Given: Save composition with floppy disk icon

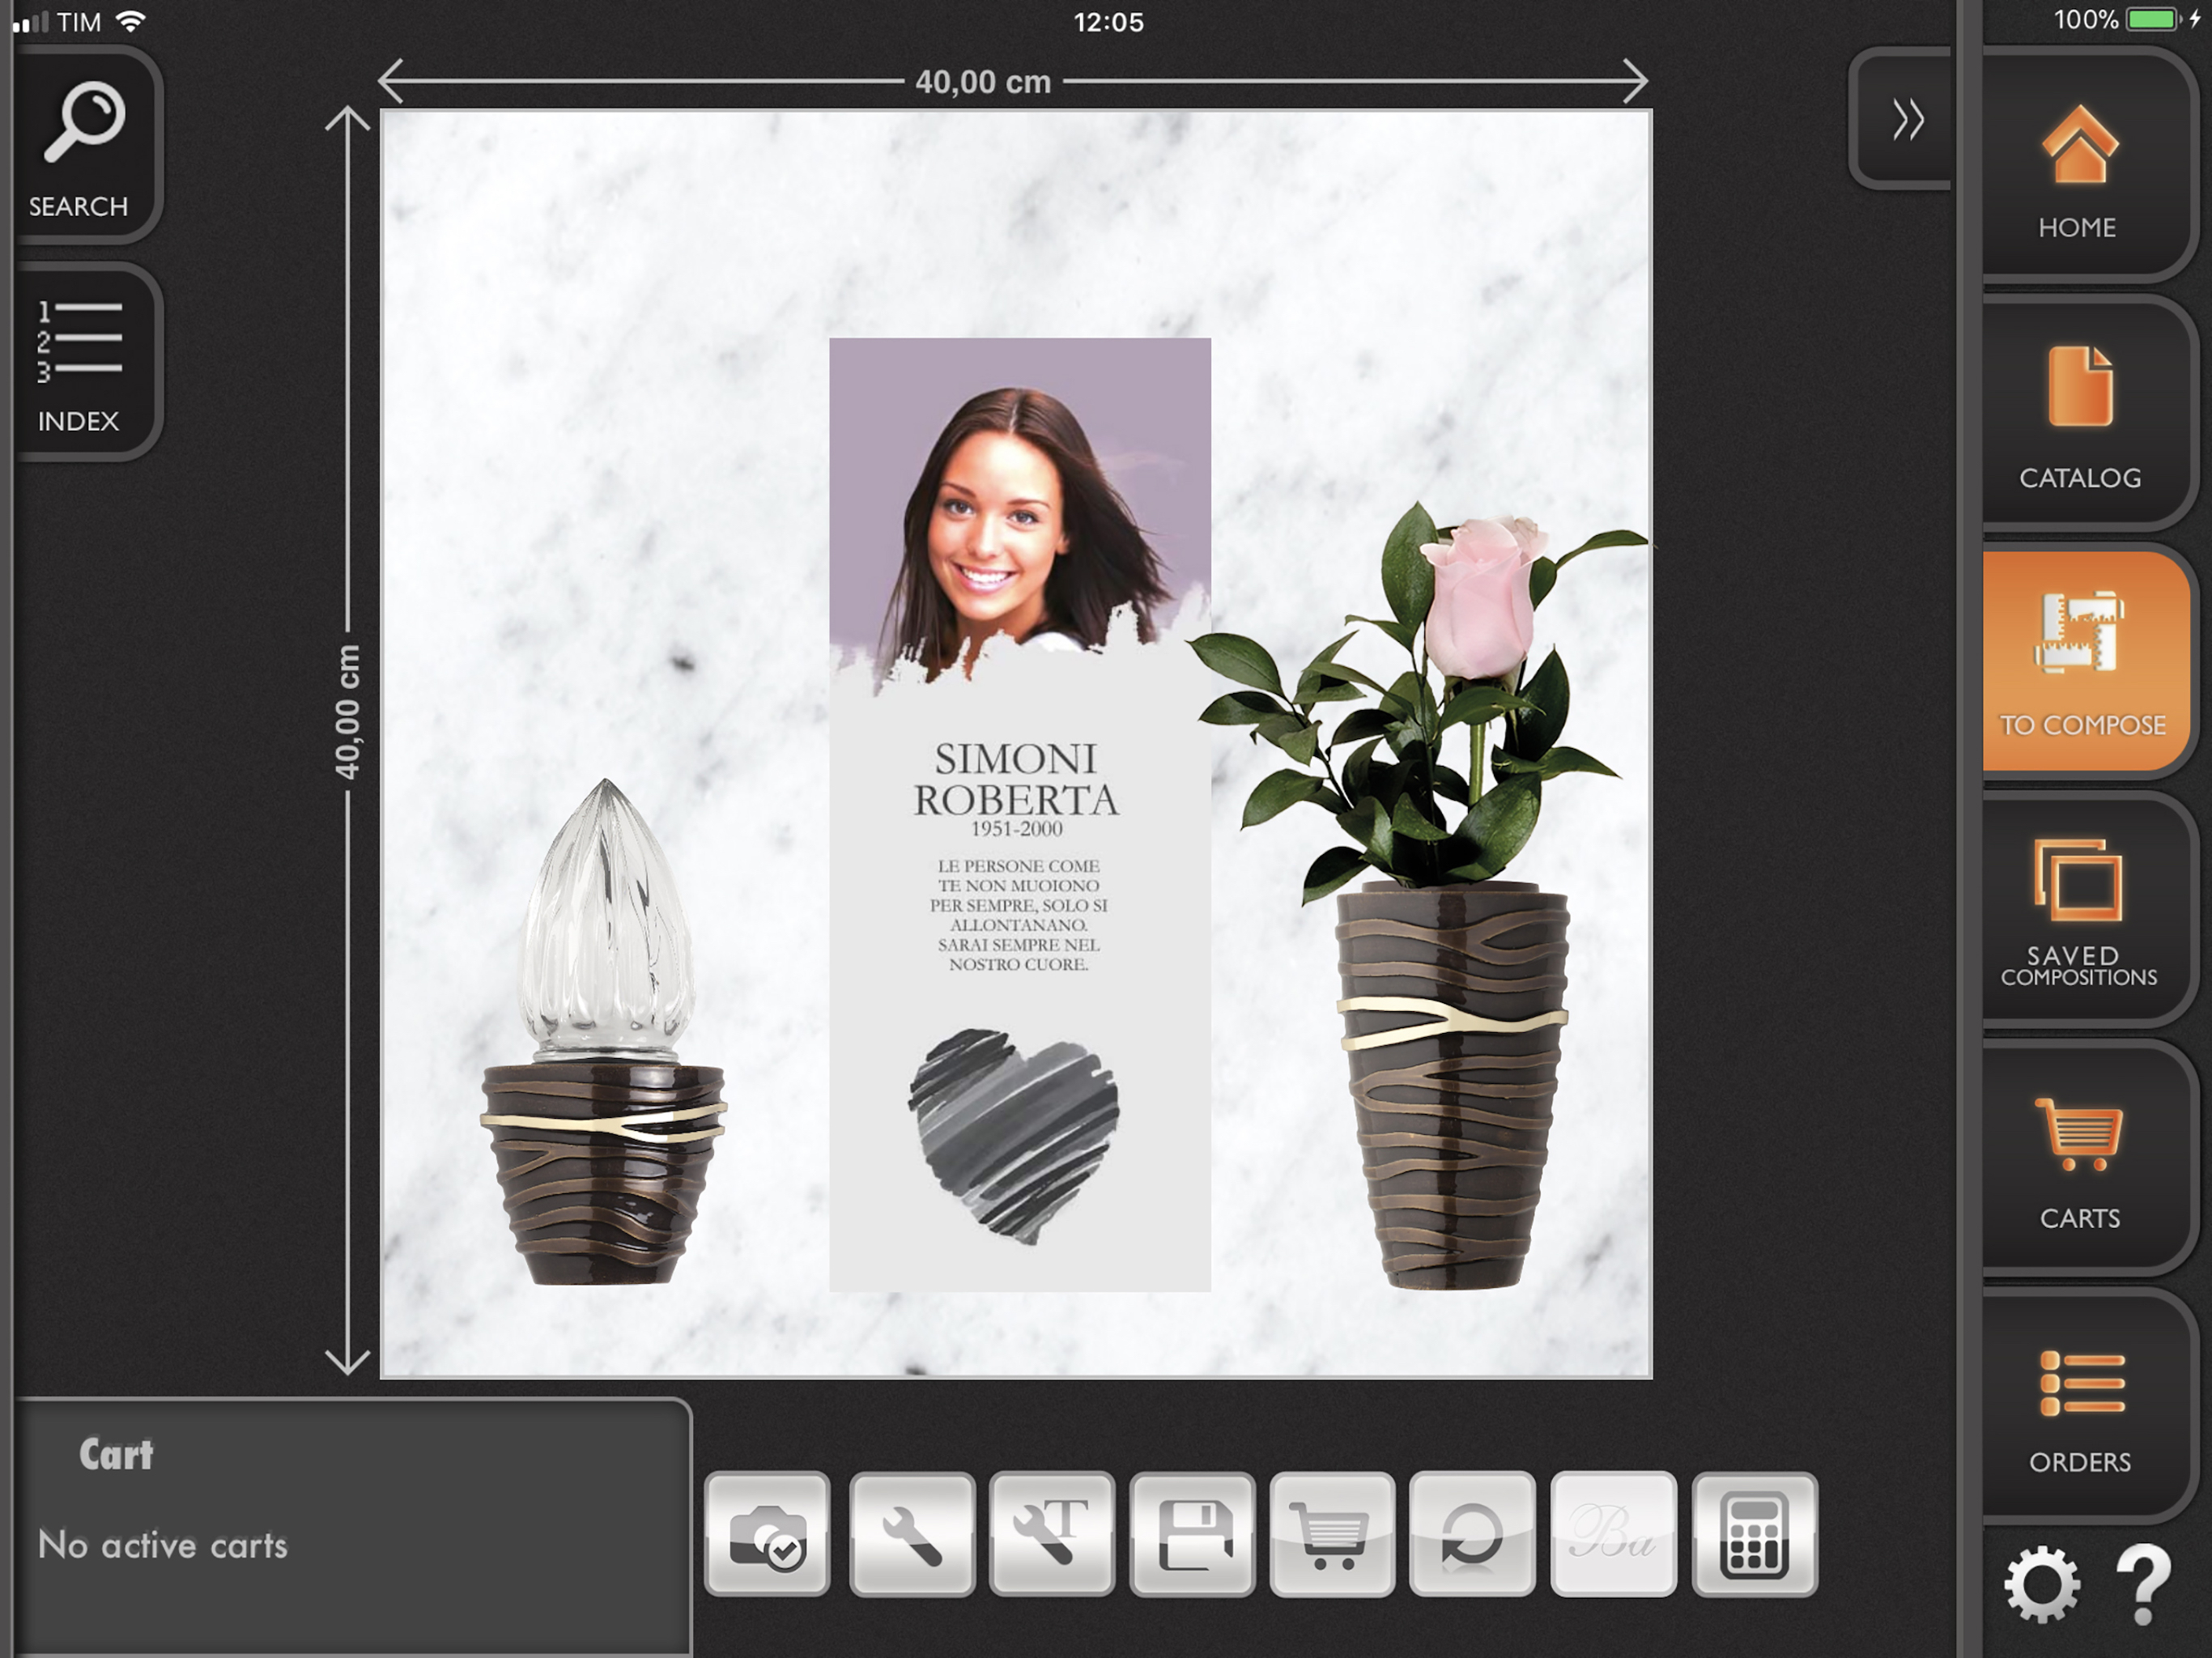Looking at the screenshot, I should tap(1192, 1534).
